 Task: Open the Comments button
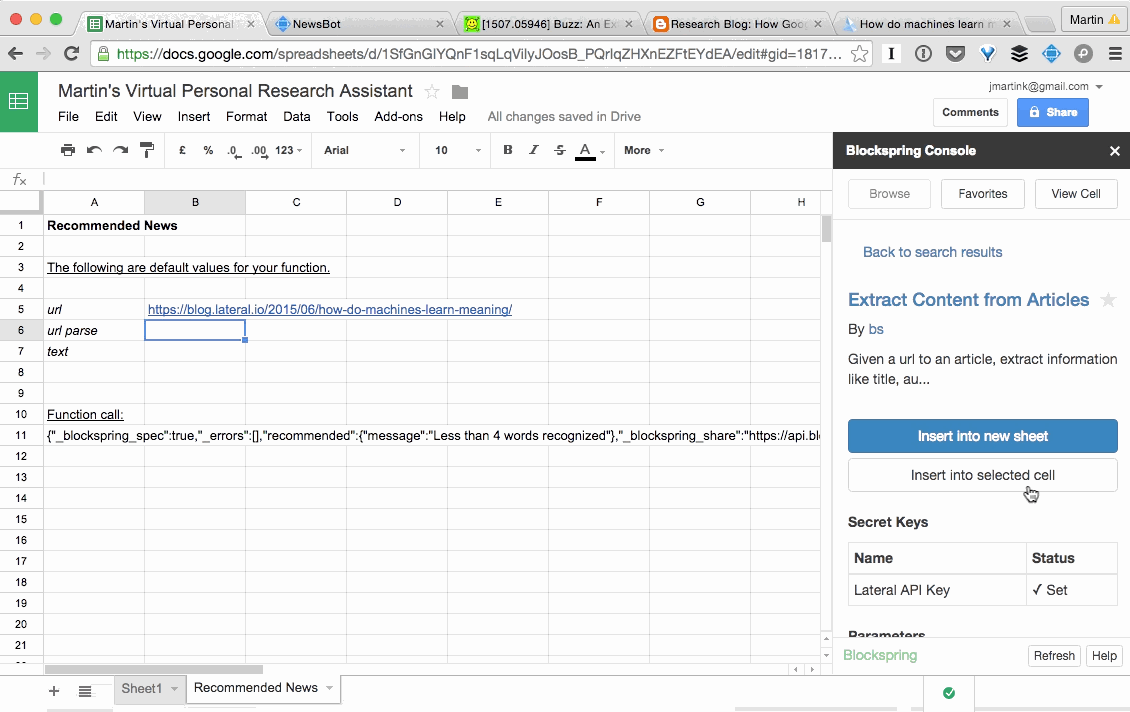pyautogui.click(x=970, y=112)
